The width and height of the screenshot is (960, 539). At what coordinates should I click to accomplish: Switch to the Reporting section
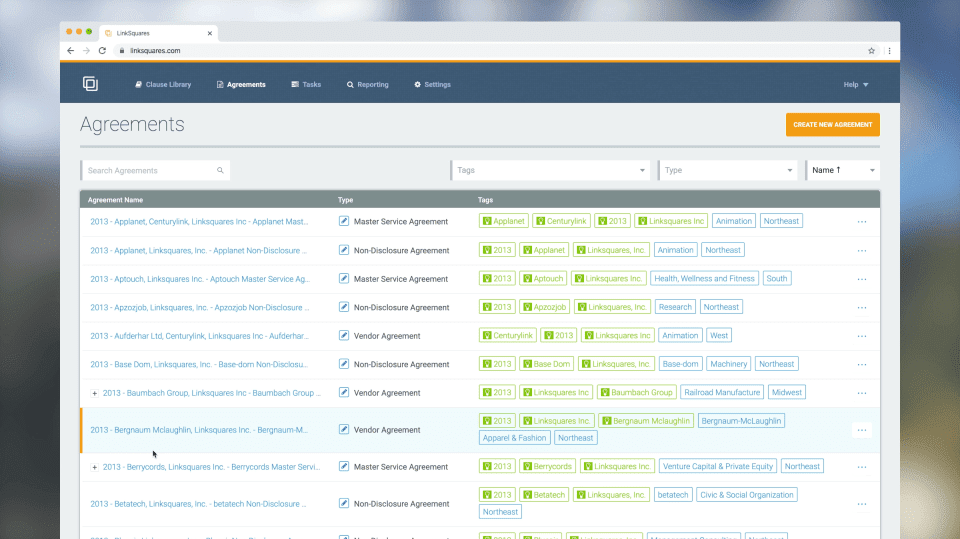(x=367, y=85)
